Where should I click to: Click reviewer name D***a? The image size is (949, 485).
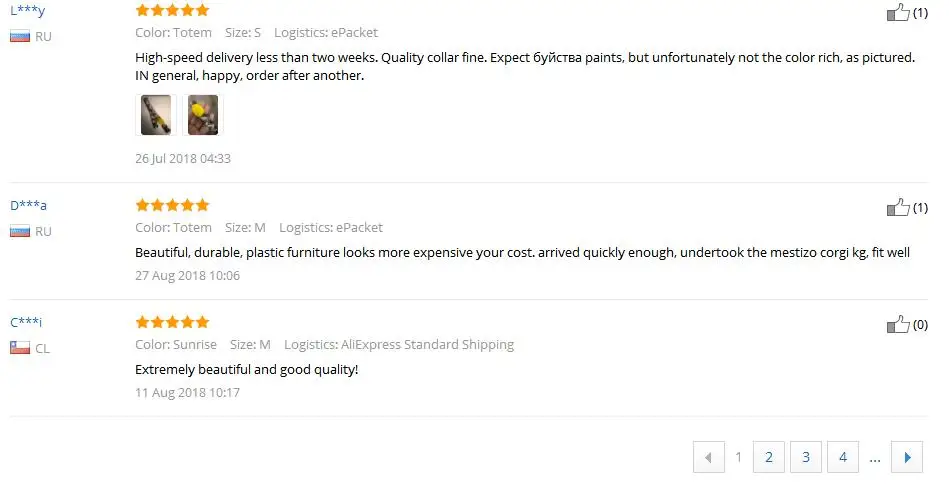(x=28, y=206)
